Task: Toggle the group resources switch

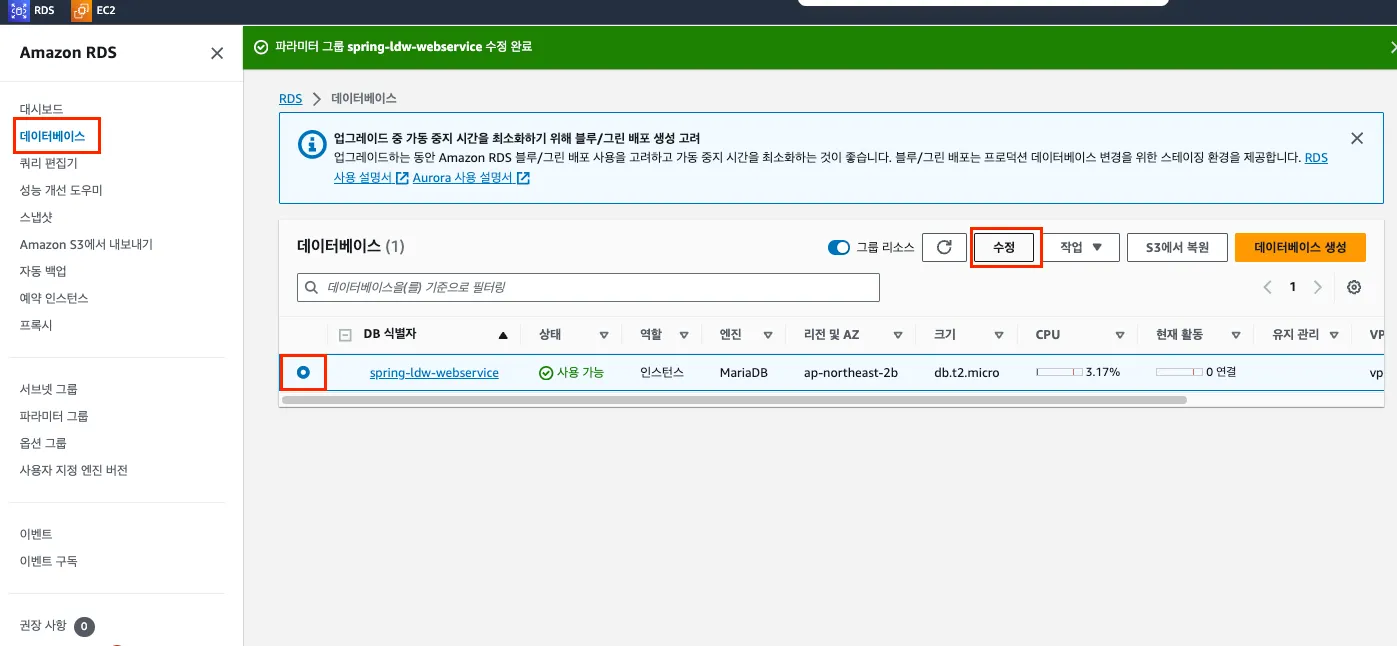Action: (839, 247)
